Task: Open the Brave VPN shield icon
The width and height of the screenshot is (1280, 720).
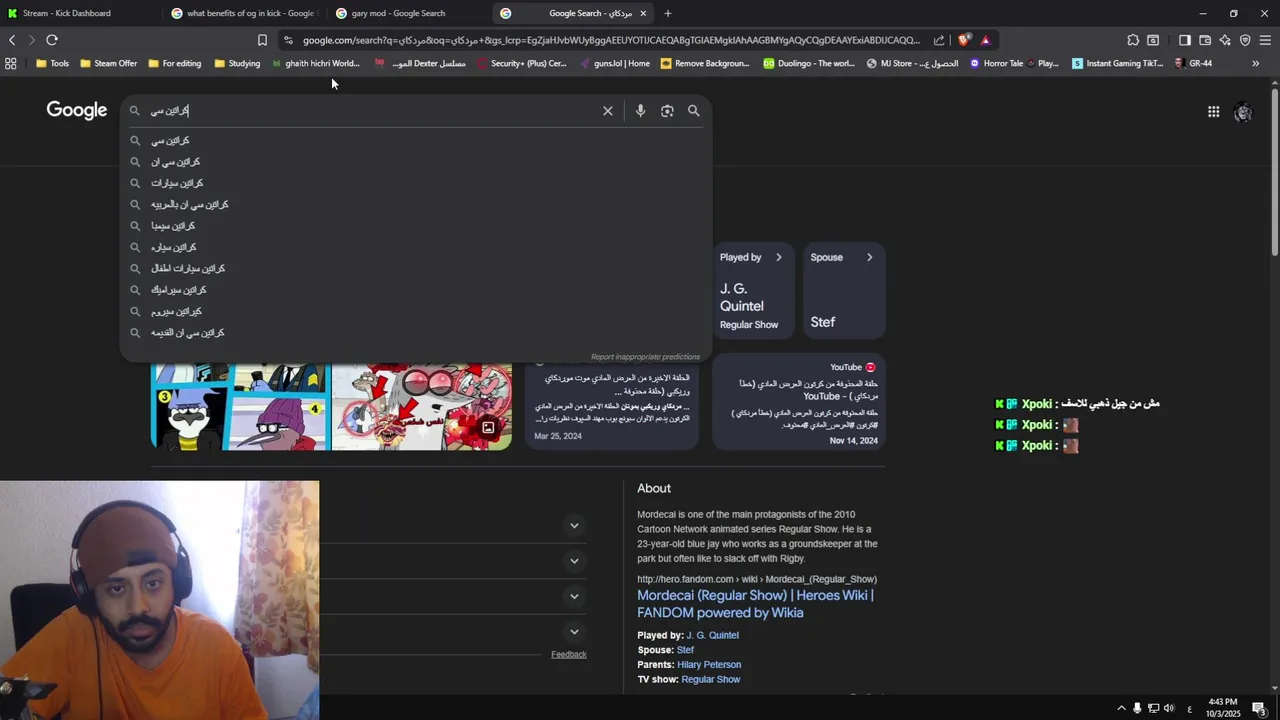Action: pyautogui.click(x=1245, y=40)
